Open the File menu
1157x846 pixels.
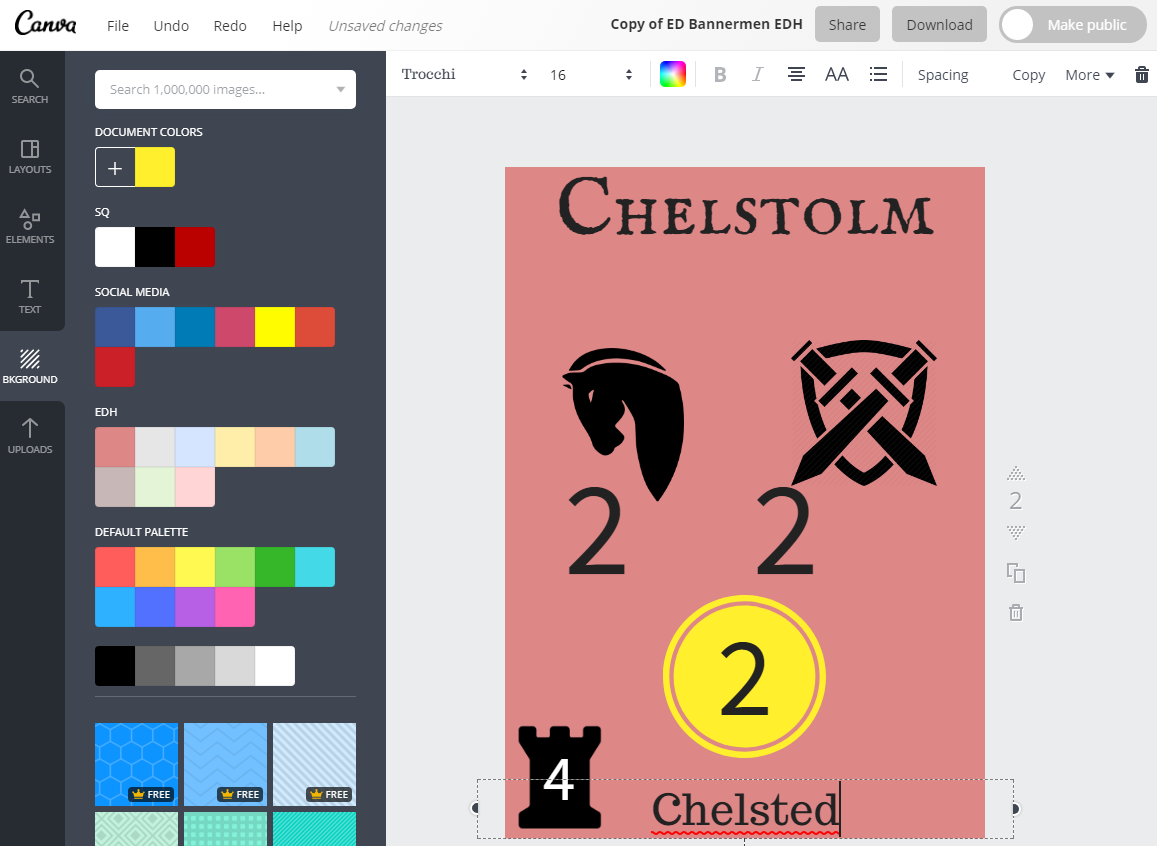coord(118,25)
